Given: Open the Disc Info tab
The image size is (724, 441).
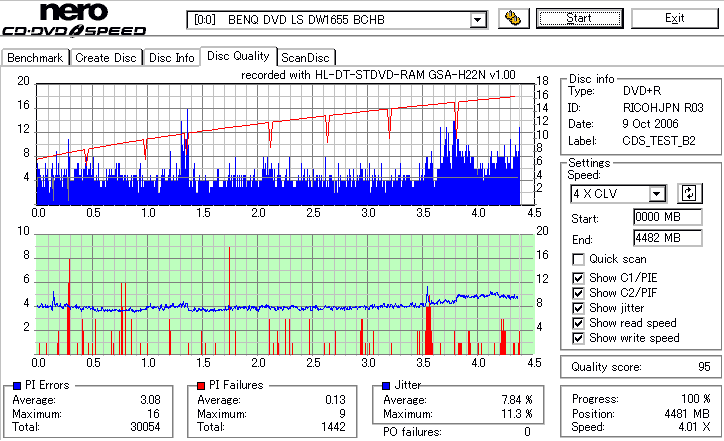Looking at the screenshot, I should tap(172, 58).
